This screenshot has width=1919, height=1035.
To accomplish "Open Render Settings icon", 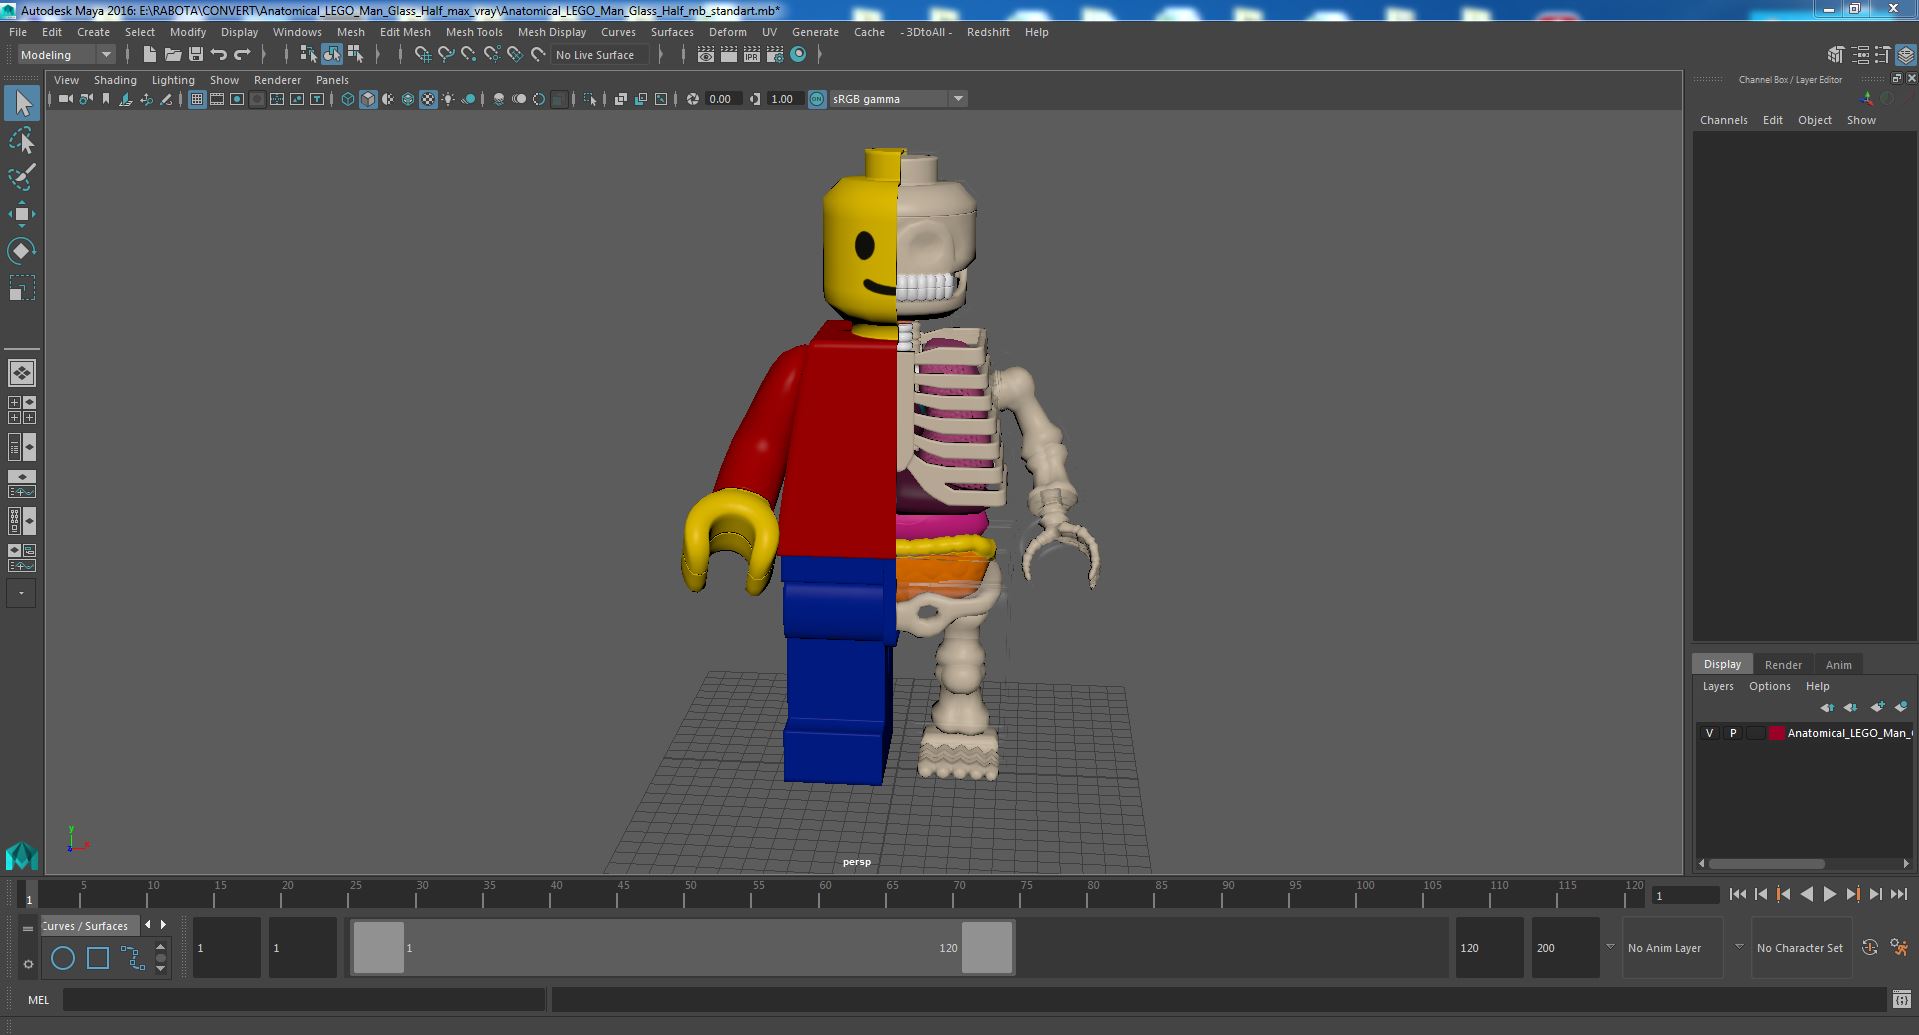I will pyautogui.click(x=775, y=55).
